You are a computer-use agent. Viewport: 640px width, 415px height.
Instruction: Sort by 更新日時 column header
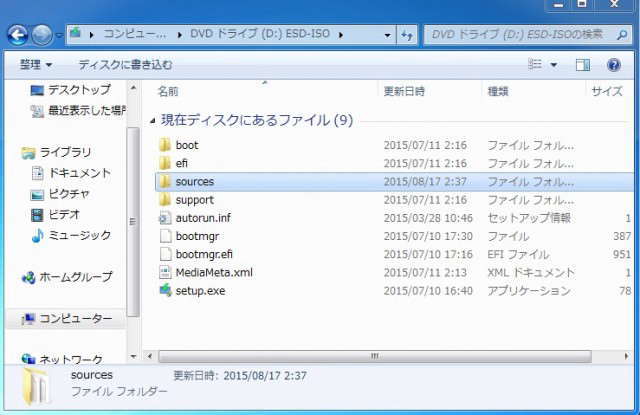tap(404, 91)
